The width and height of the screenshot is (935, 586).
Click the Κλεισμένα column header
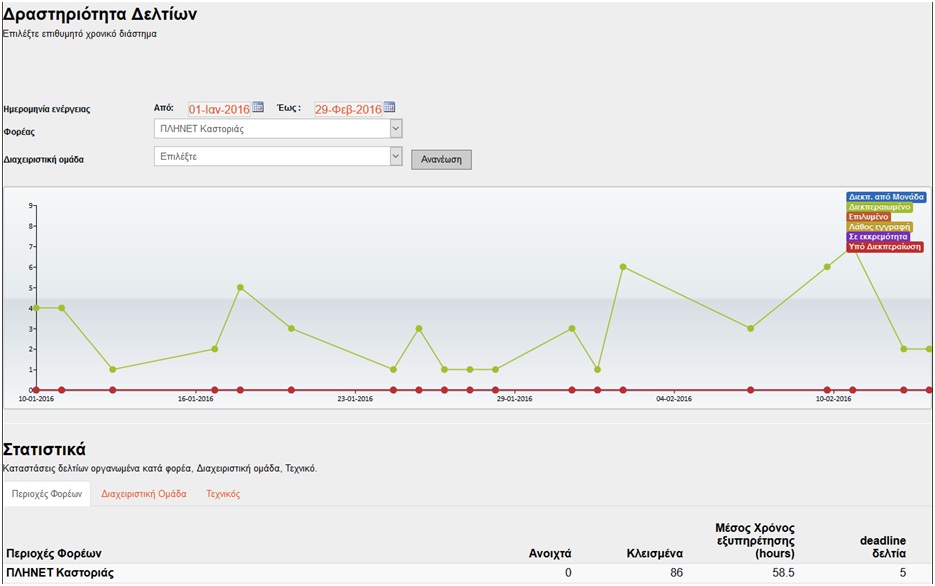(654, 553)
